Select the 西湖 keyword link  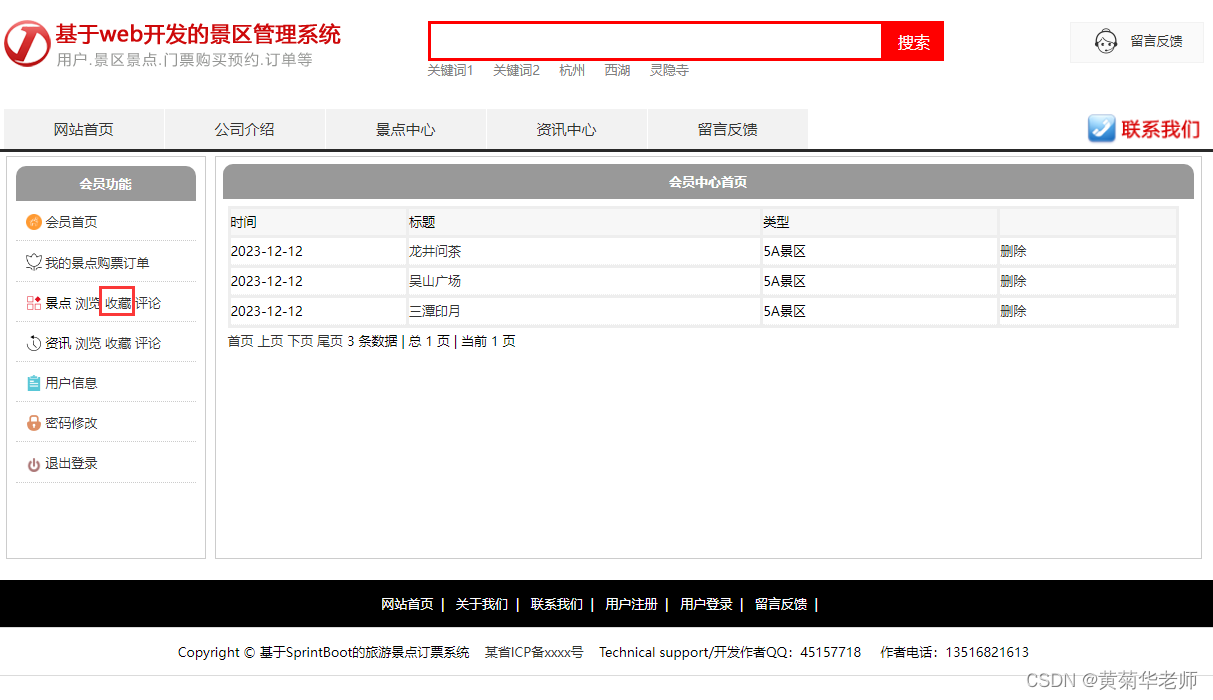[x=617, y=70]
